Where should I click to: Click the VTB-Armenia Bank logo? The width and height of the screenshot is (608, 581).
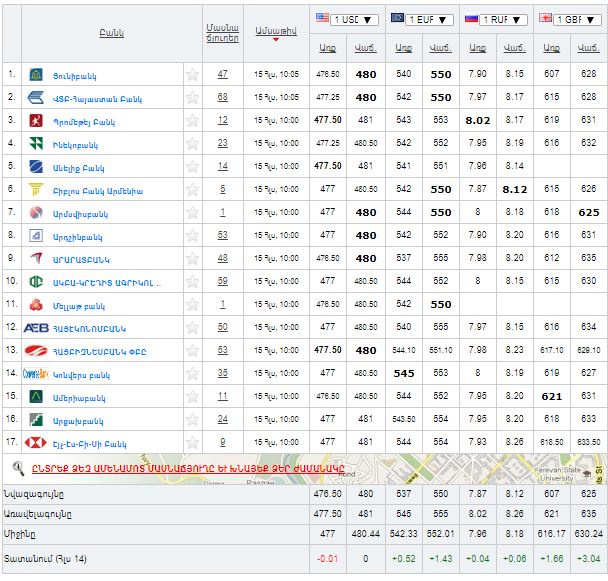pyautogui.click(x=35, y=97)
